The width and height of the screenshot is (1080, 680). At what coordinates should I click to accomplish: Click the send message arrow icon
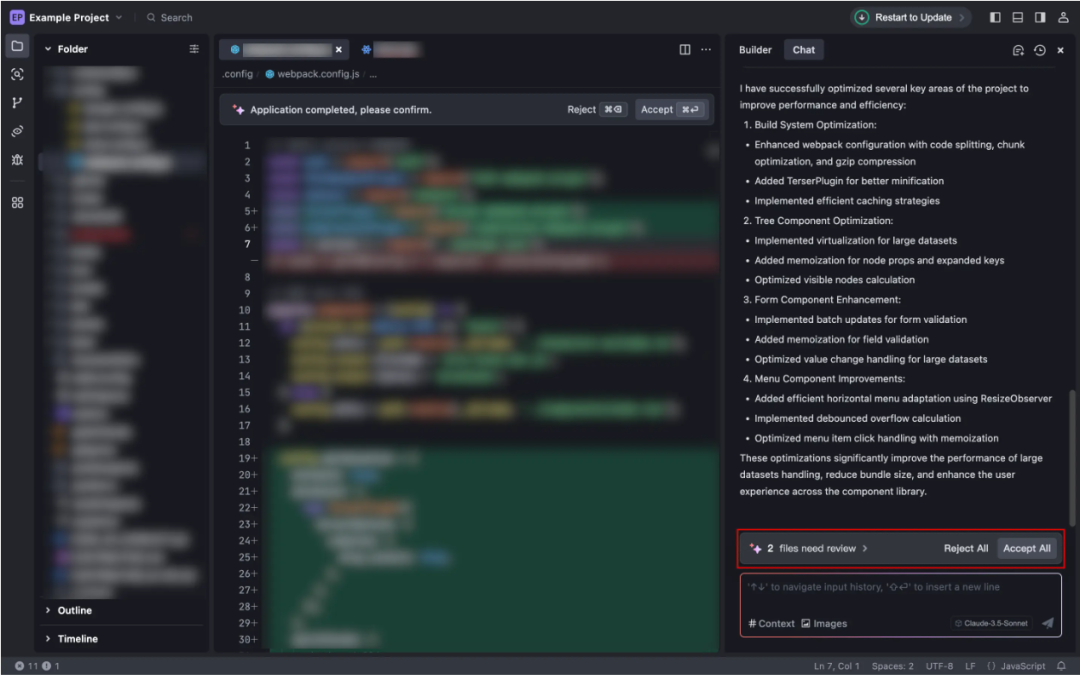(x=1048, y=624)
